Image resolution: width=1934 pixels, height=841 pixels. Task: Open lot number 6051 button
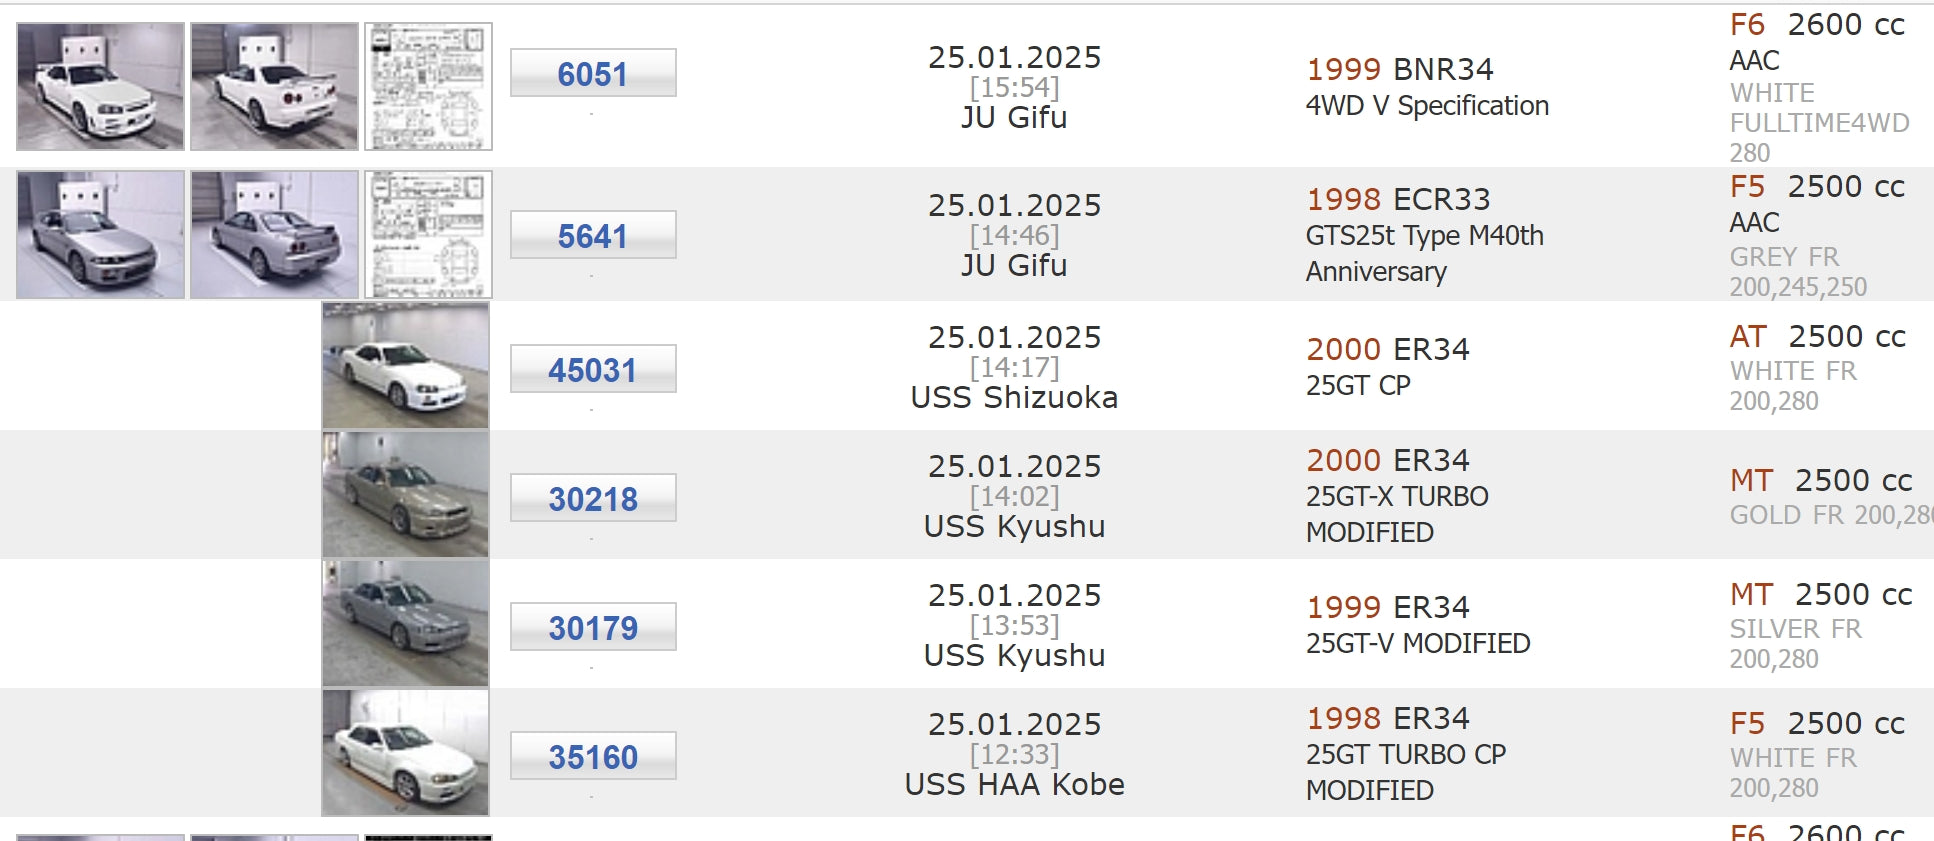coord(593,73)
